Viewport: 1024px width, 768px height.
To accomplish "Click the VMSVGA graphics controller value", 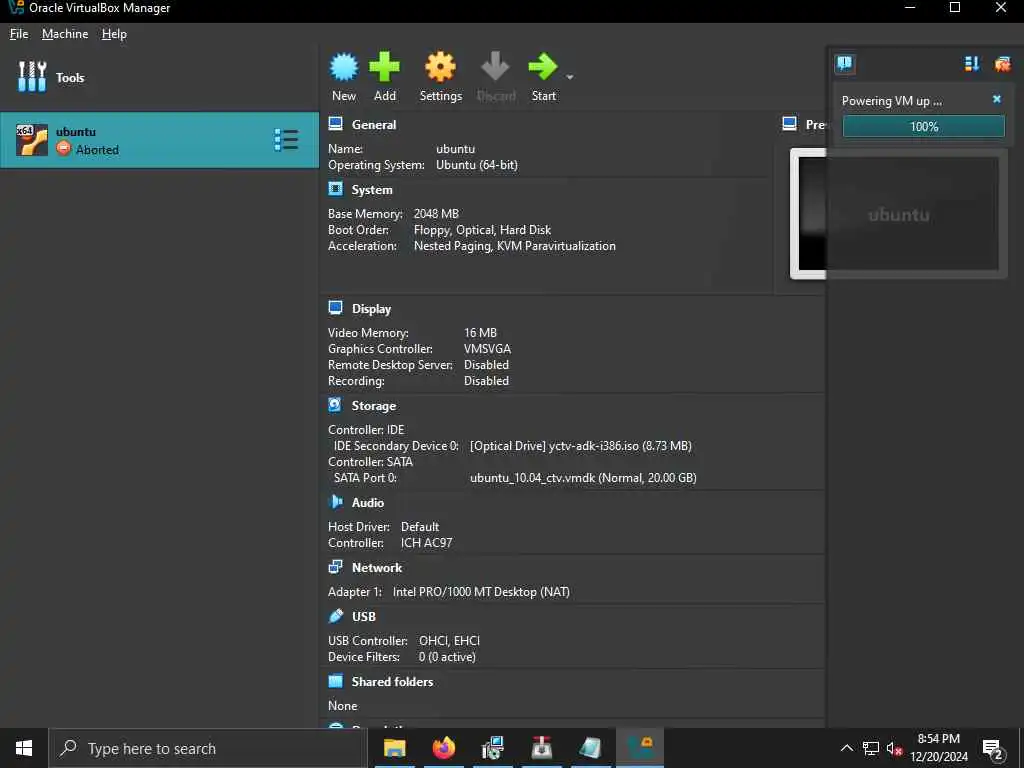I will (487, 349).
